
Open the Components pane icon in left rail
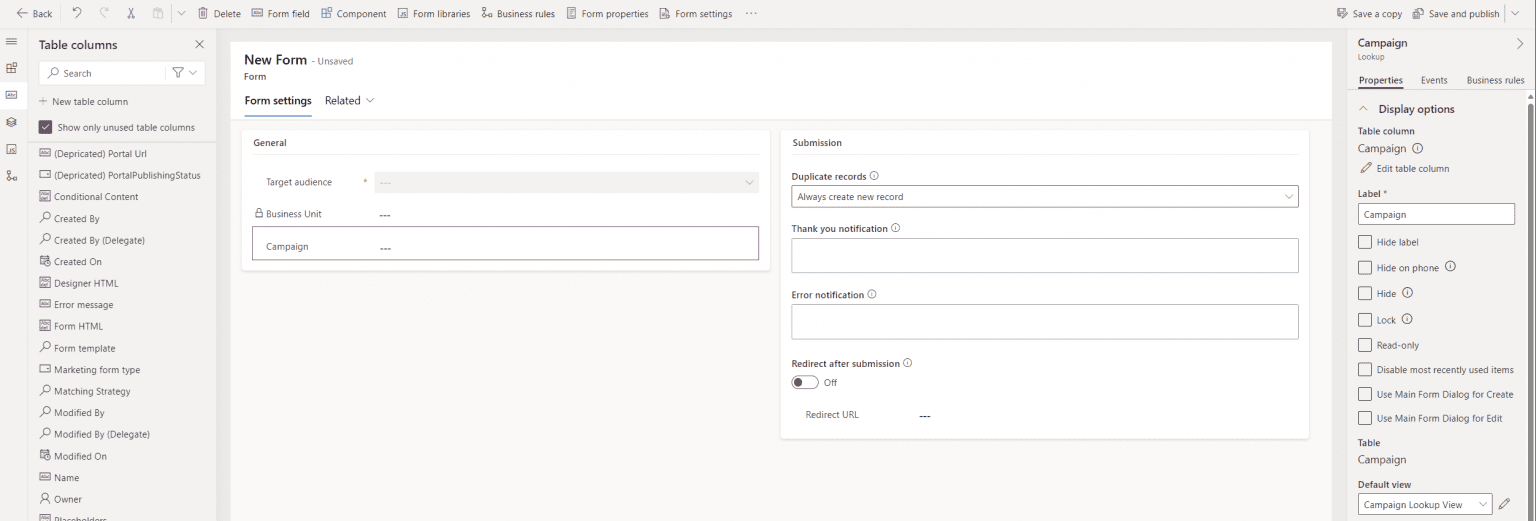tap(12, 68)
